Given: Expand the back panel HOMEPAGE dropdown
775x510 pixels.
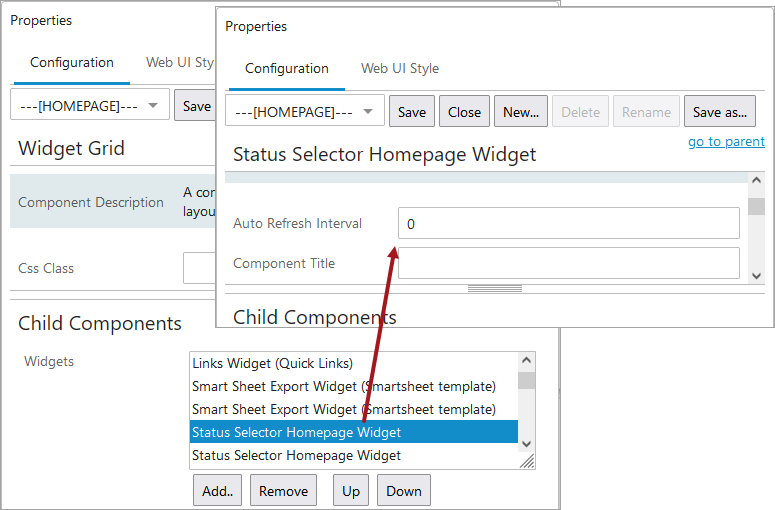Looking at the screenshot, I should 89,105.
